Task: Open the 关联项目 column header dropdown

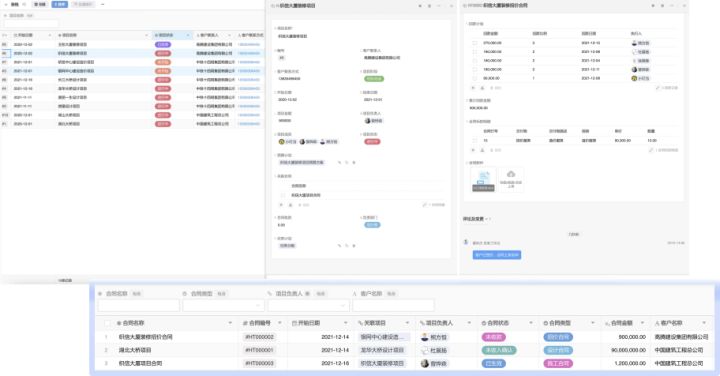Action: 407,323
